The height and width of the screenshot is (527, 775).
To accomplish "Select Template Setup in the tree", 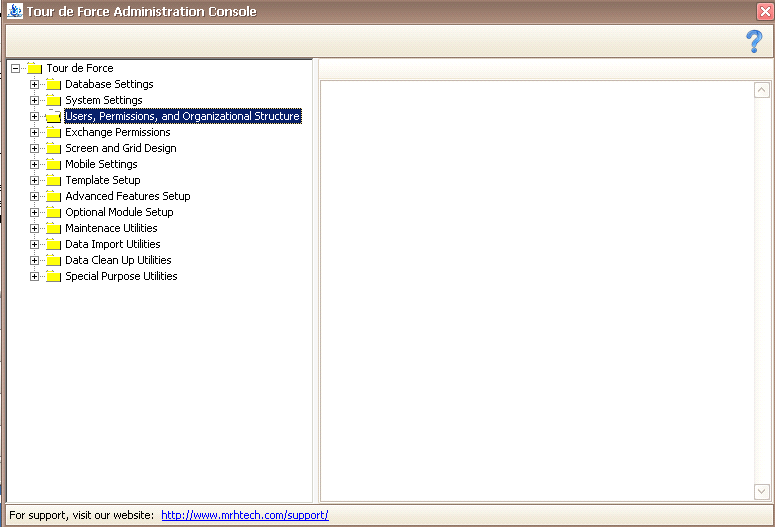I will tap(103, 180).
